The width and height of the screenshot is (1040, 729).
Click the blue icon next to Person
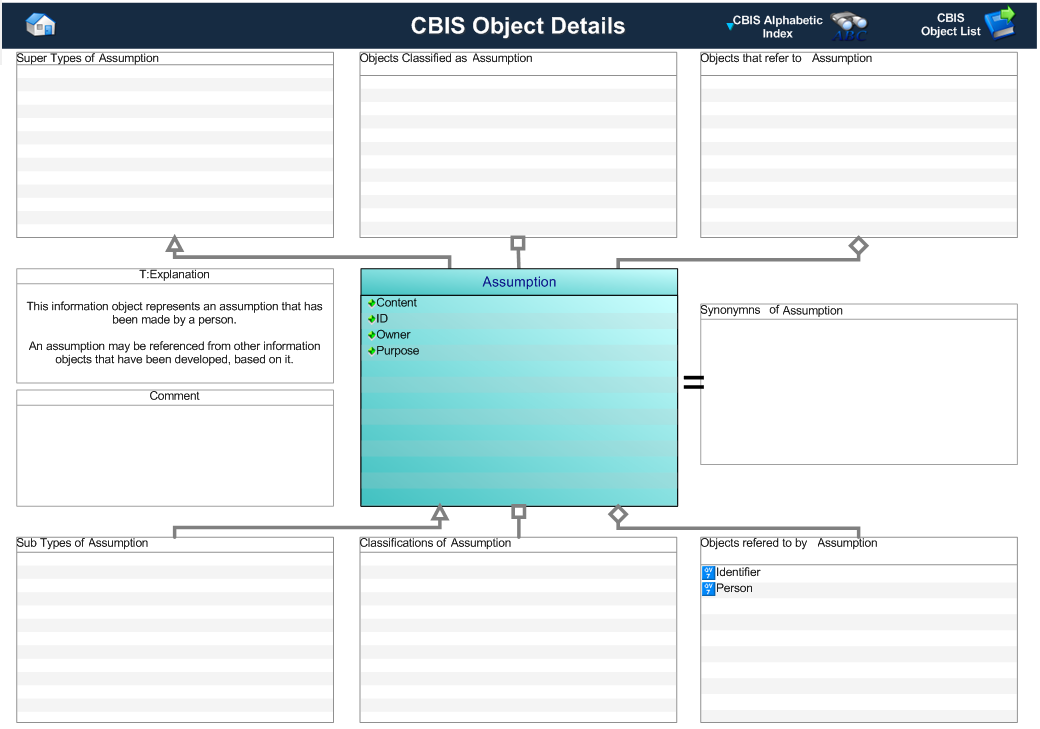click(708, 588)
